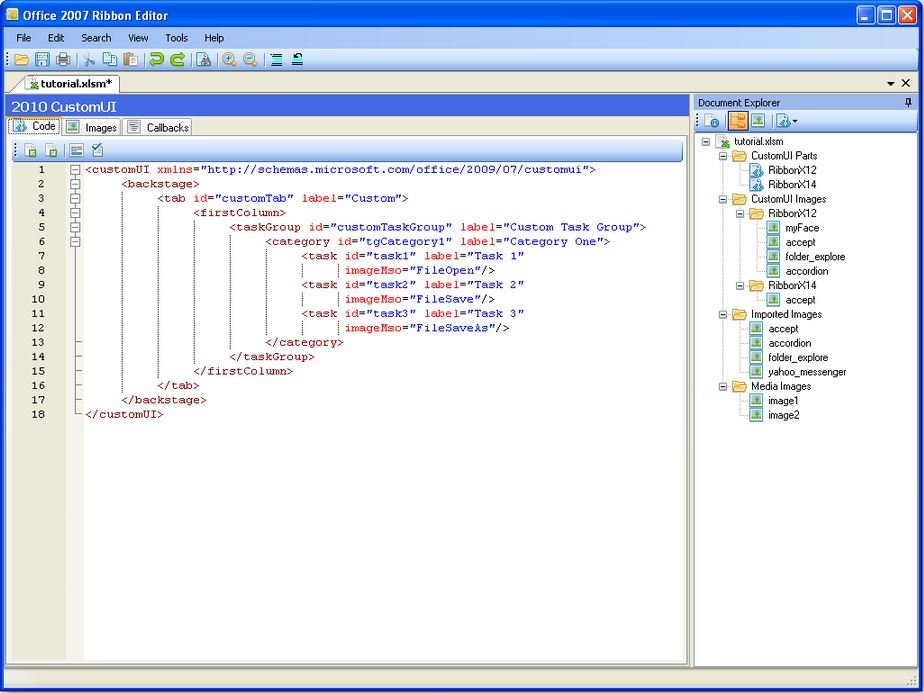
Task: Click the blue bars icon in code toolbar
Action: click(76, 151)
